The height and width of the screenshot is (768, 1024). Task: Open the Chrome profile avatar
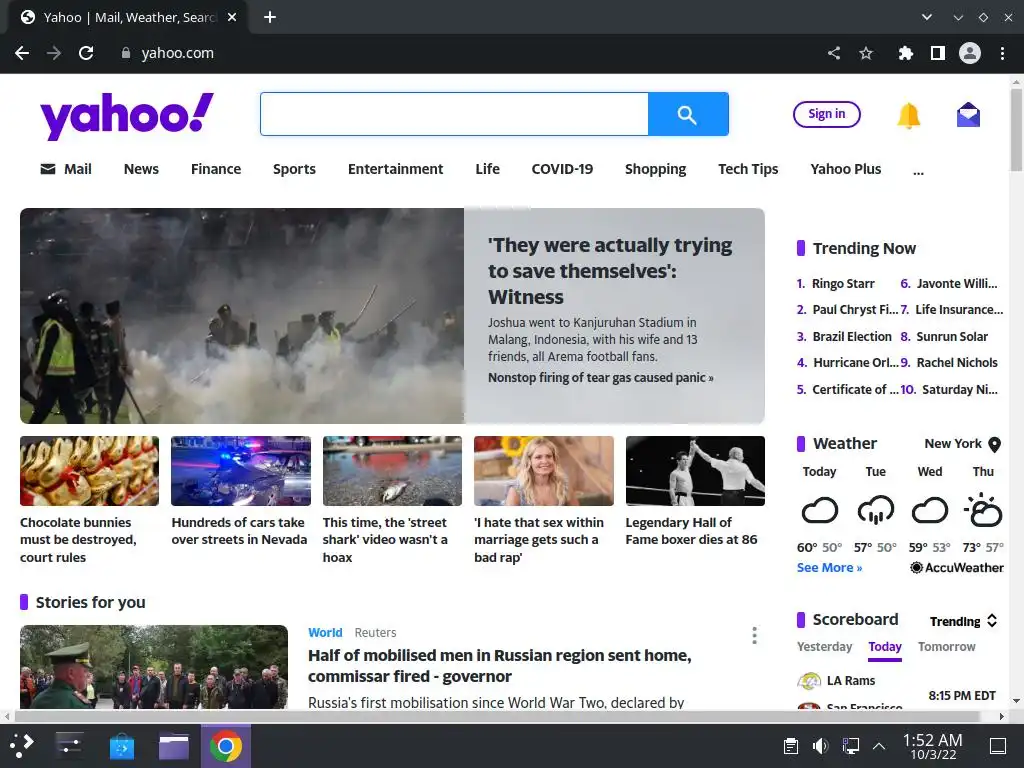970,53
